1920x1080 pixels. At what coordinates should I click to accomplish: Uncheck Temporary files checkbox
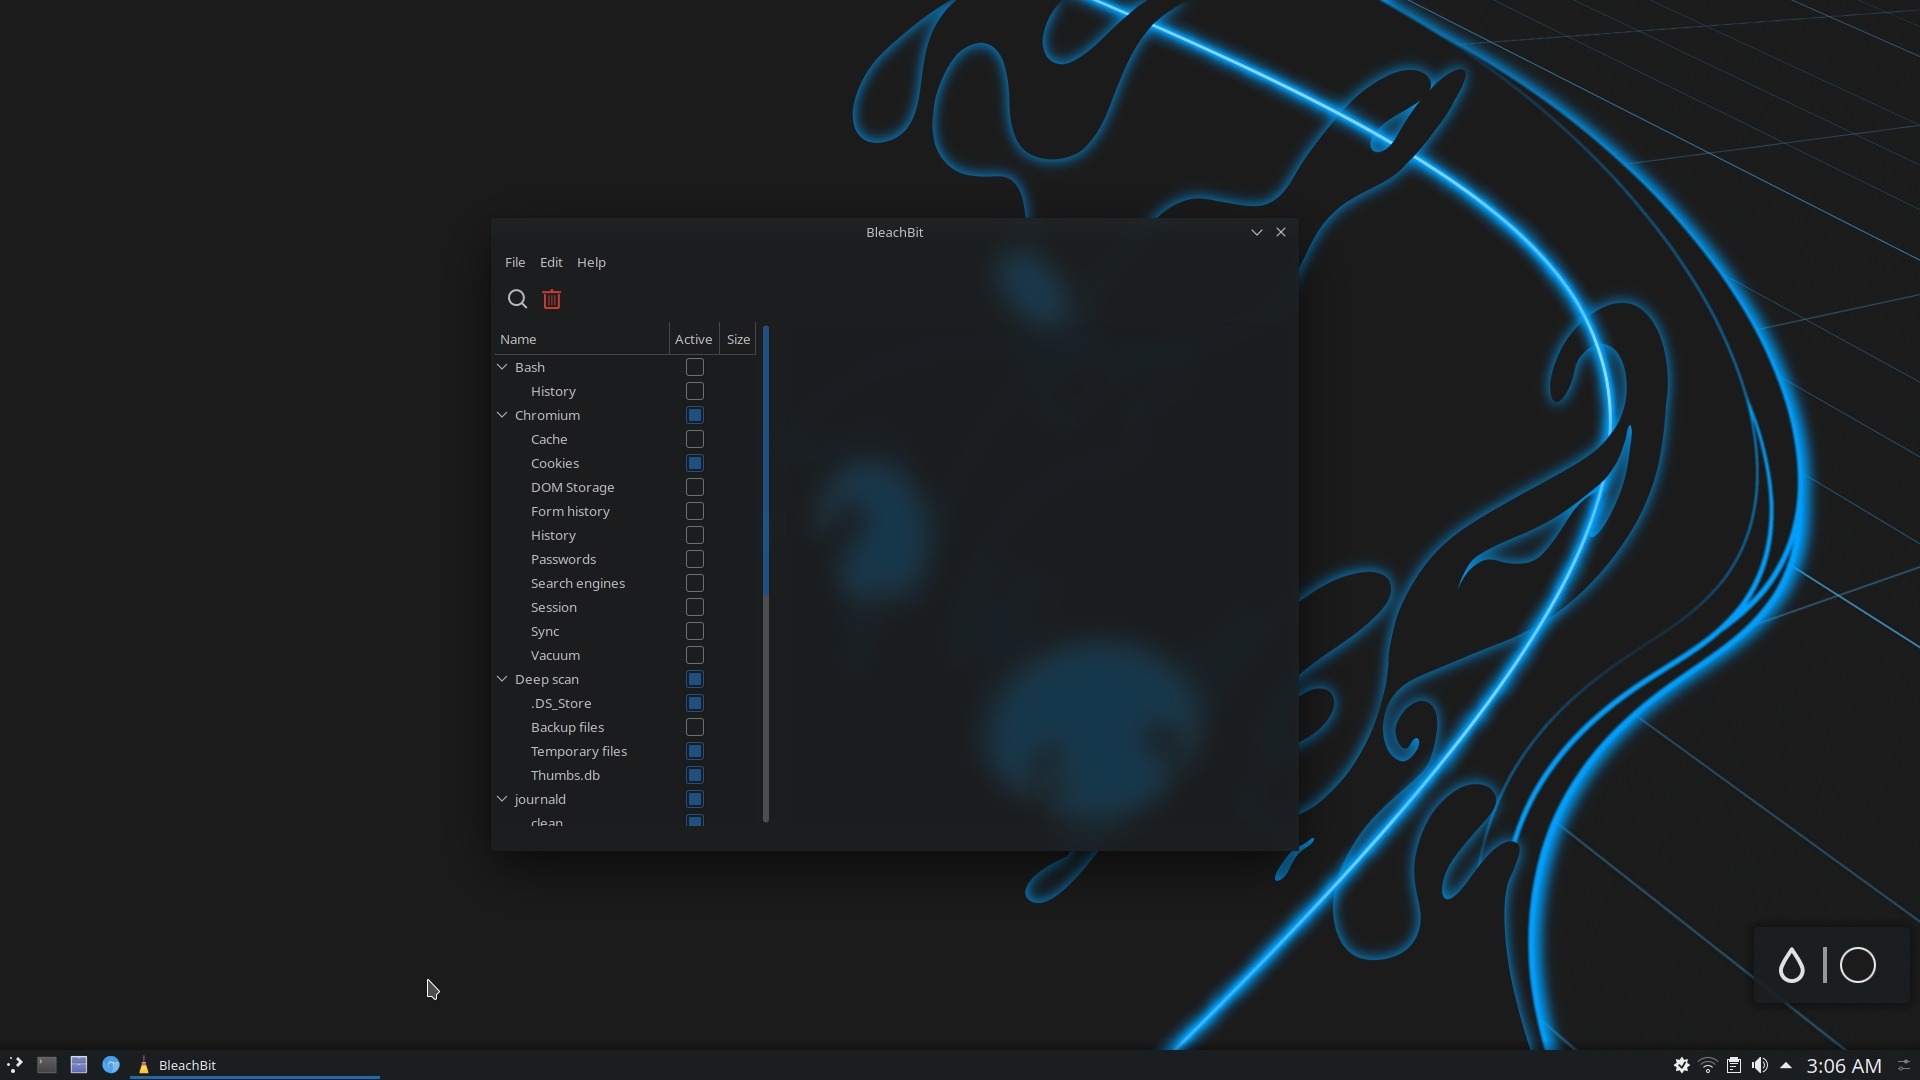click(x=695, y=751)
